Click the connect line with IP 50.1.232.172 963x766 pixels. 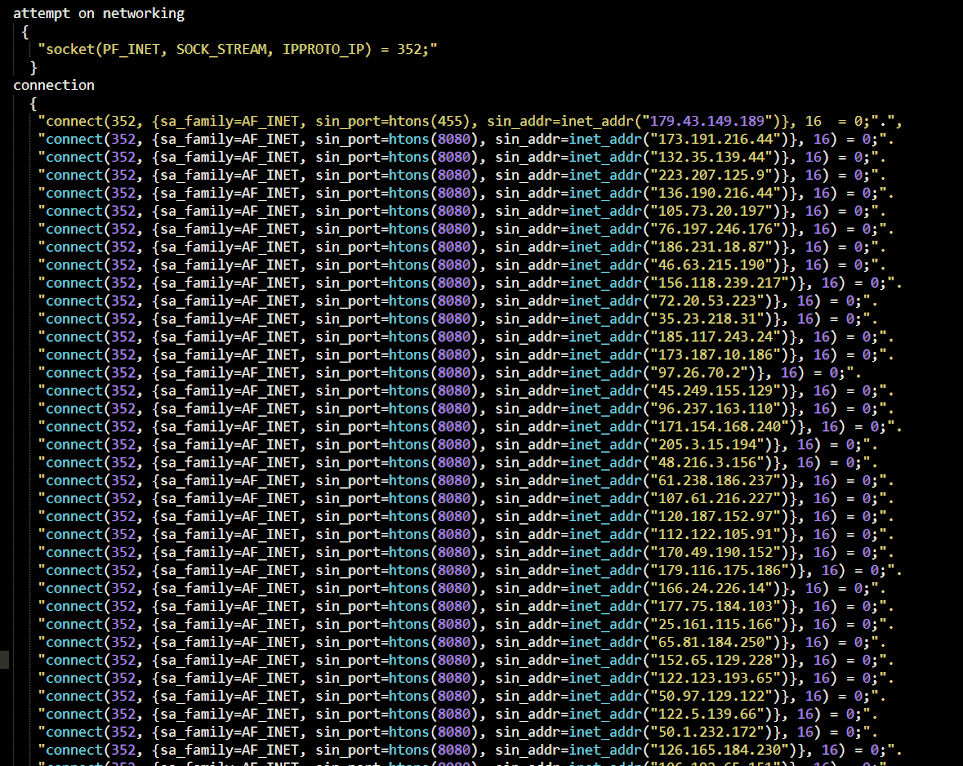point(458,732)
